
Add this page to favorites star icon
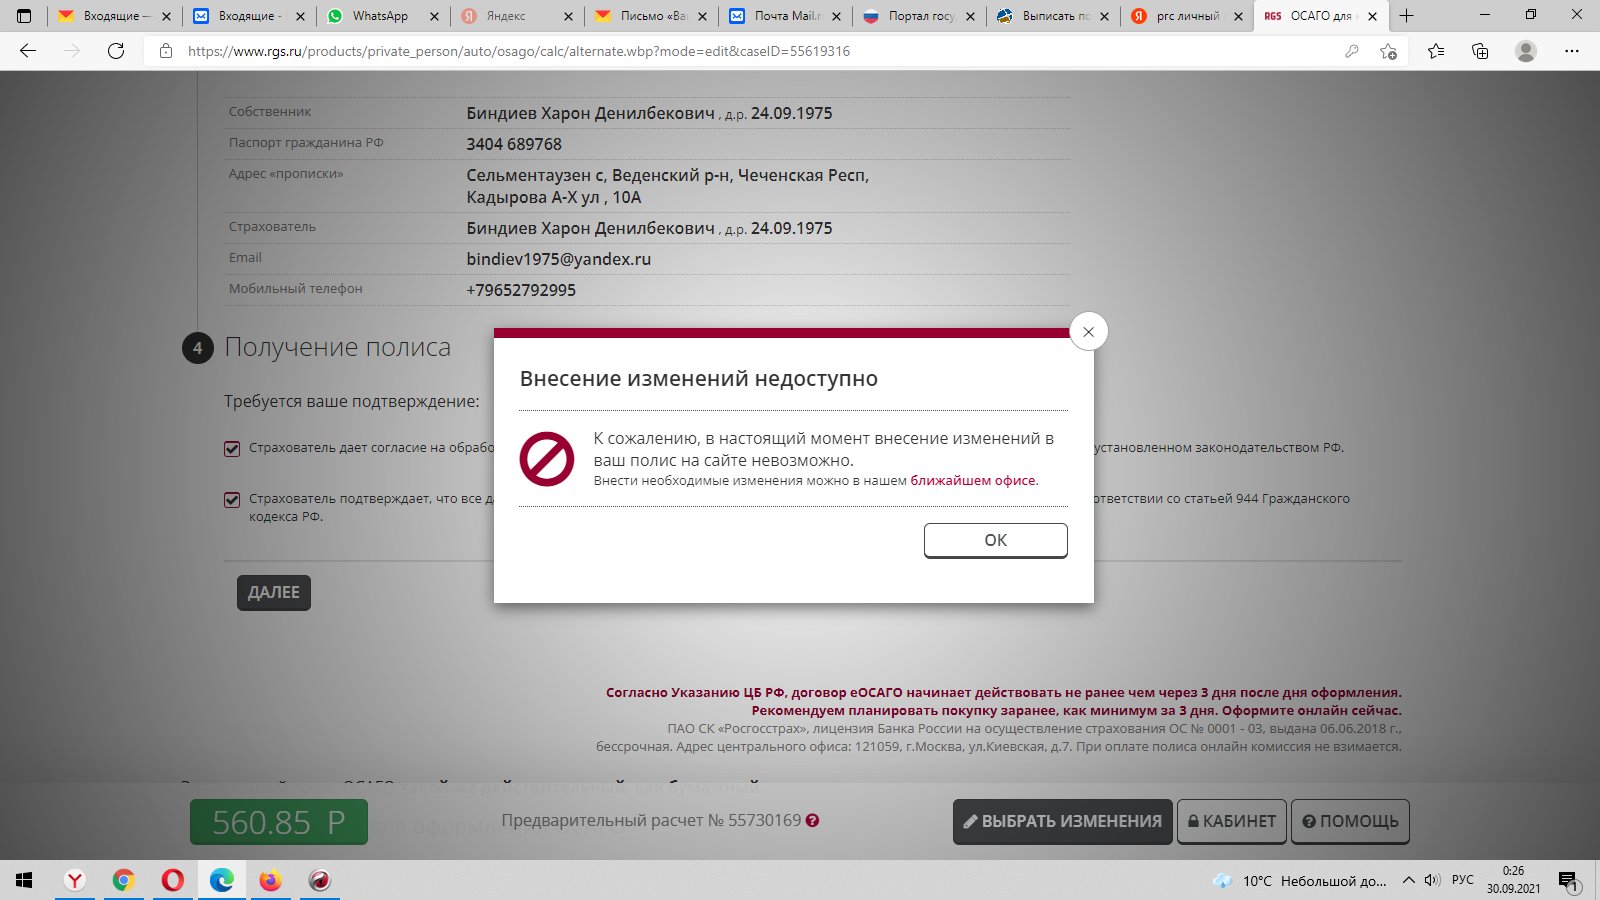point(1388,51)
